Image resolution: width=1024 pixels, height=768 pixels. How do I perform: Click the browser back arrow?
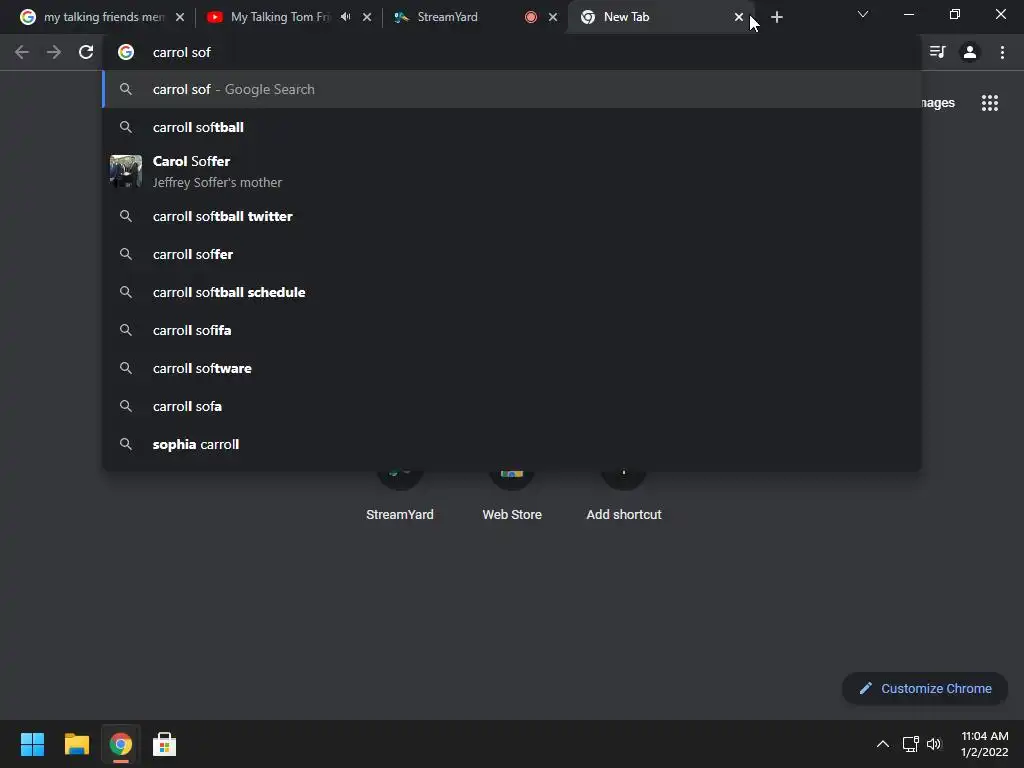22,52
